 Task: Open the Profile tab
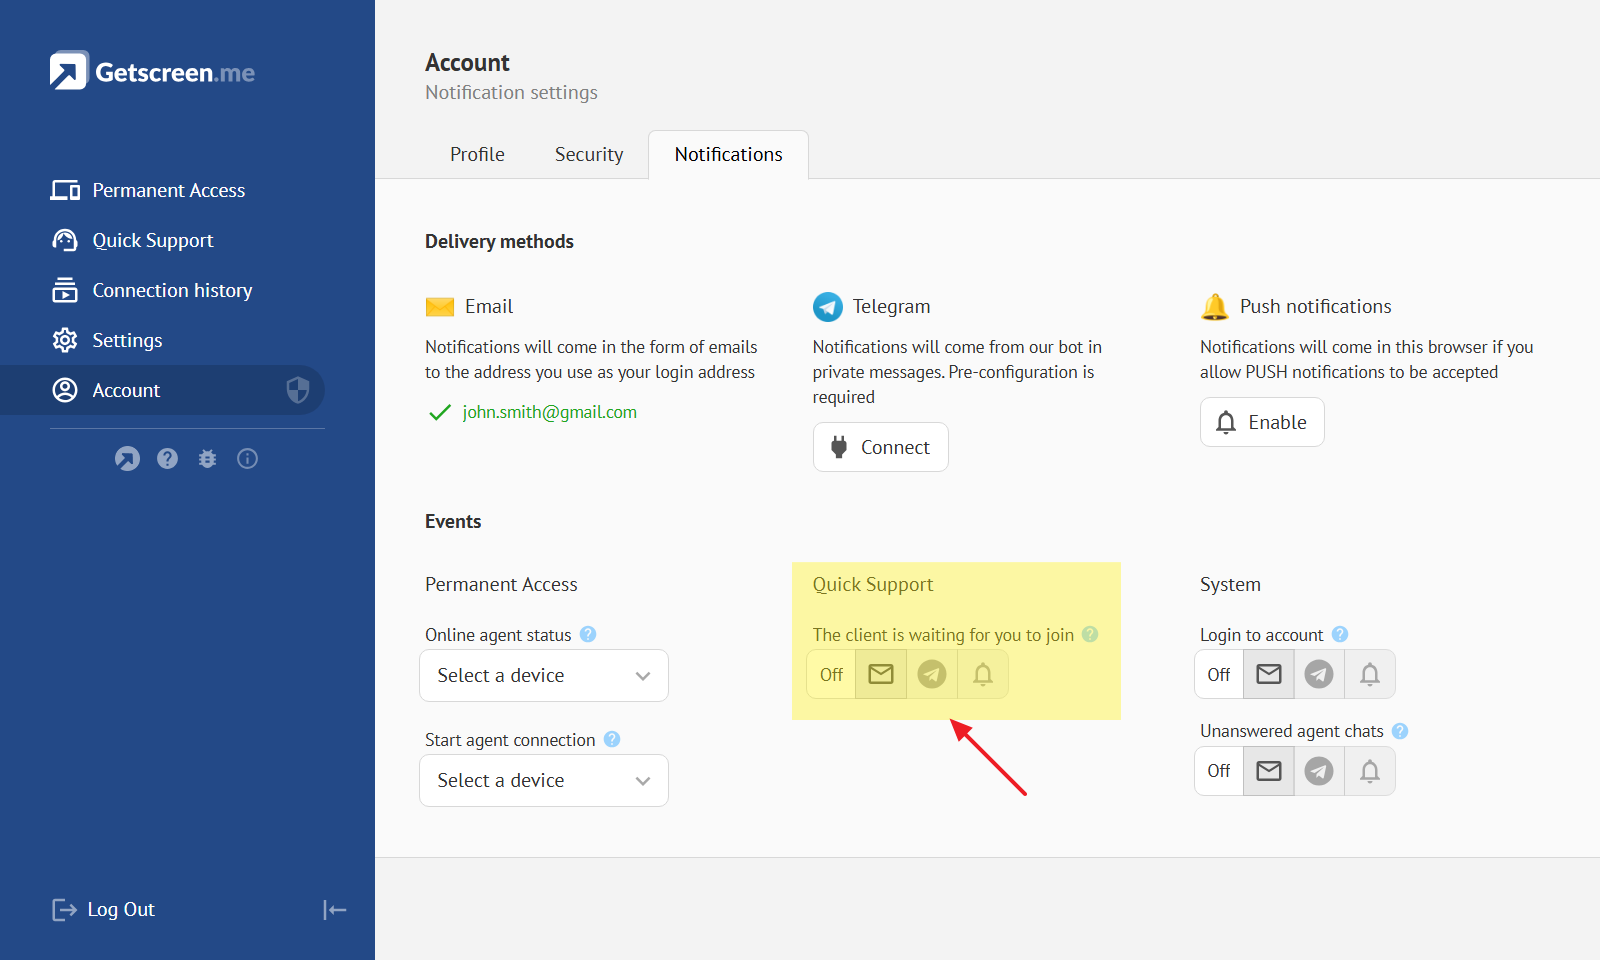[x=477, y=155]
